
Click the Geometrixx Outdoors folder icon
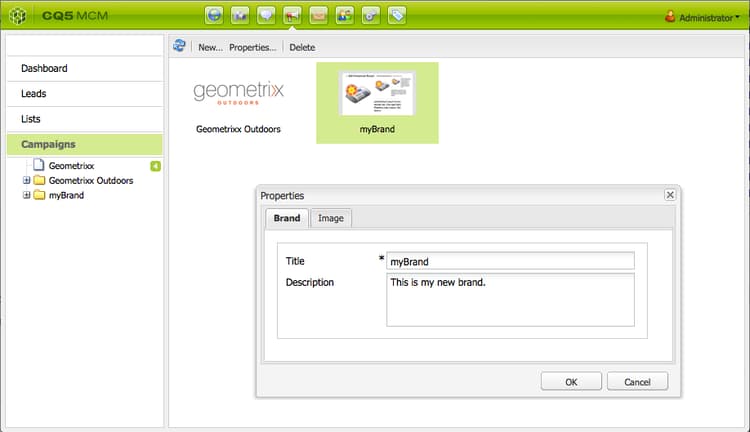(39, 180)
